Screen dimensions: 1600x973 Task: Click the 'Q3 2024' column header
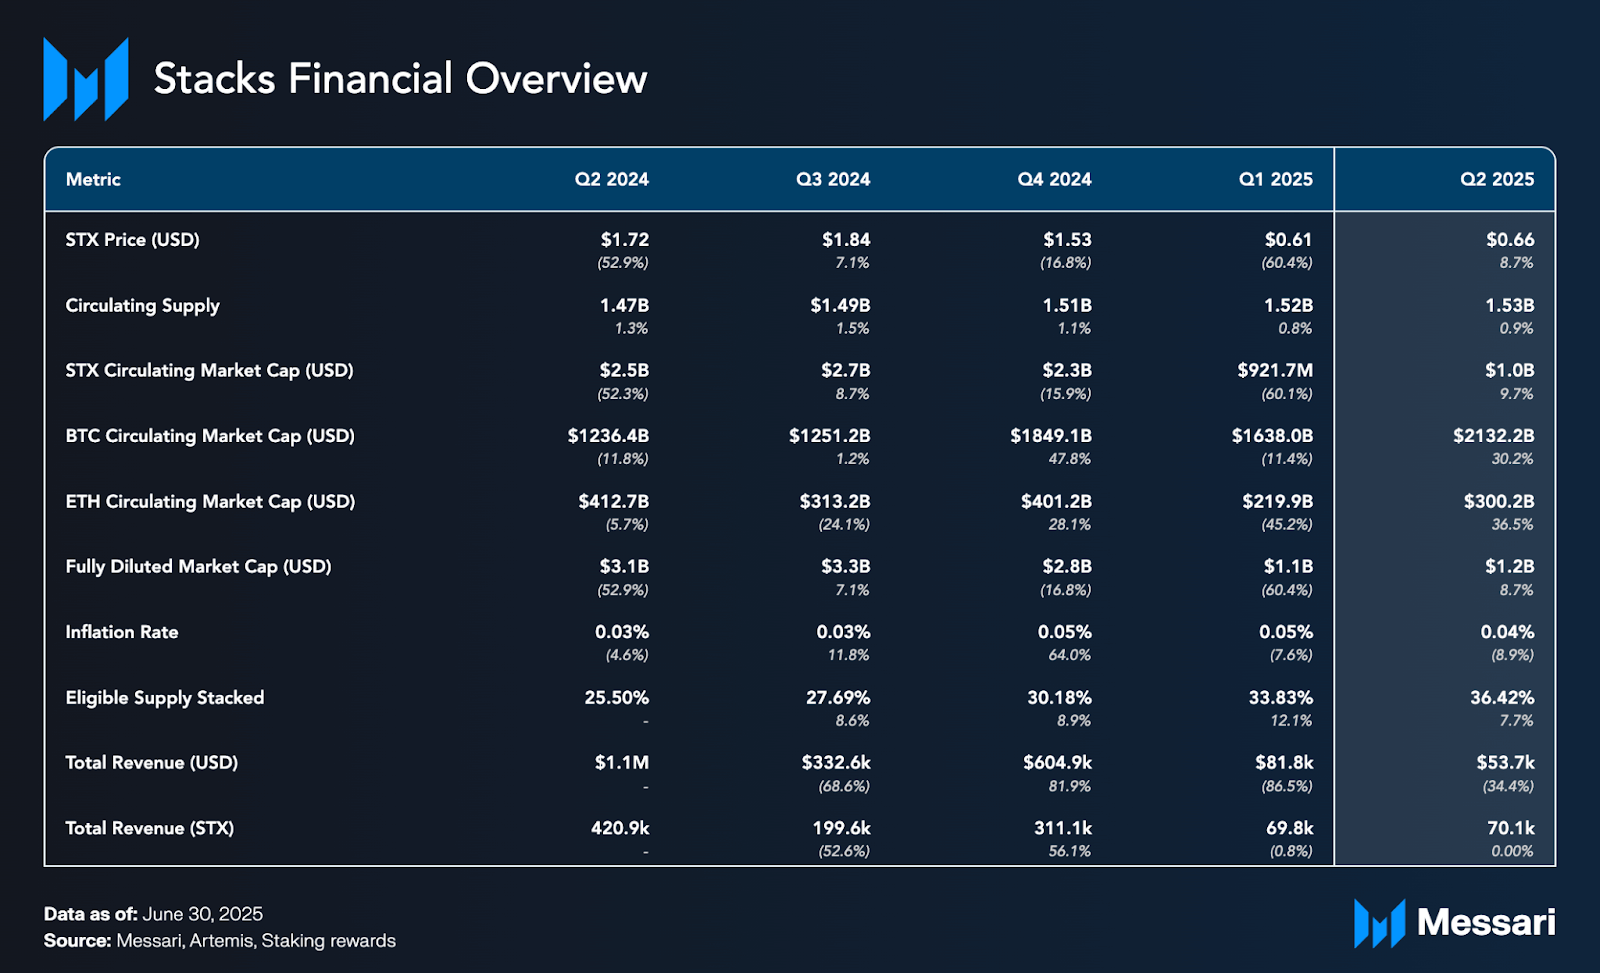click(833, 179)
